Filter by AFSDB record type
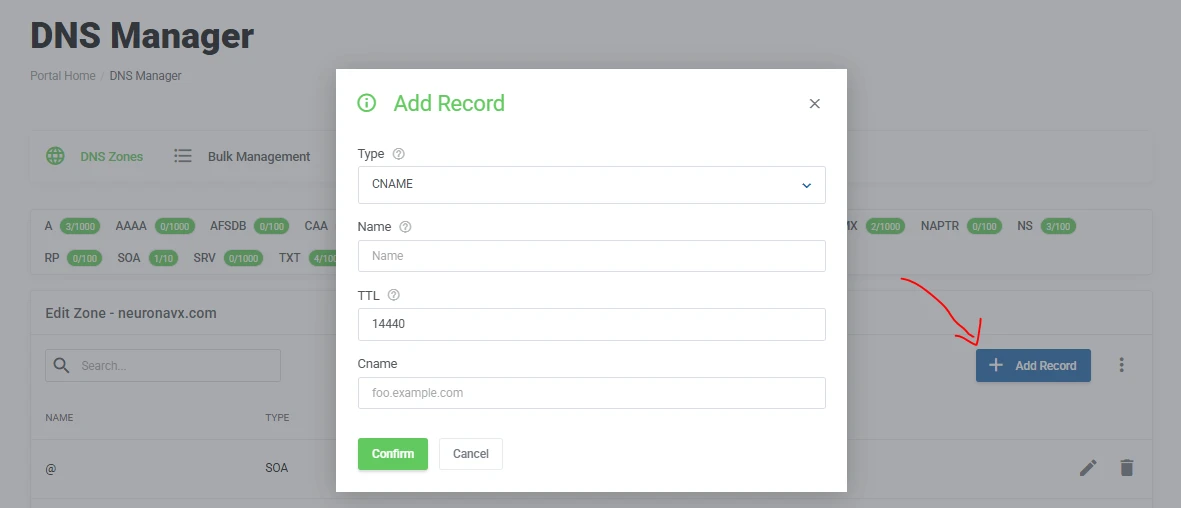 coord(228,225)
